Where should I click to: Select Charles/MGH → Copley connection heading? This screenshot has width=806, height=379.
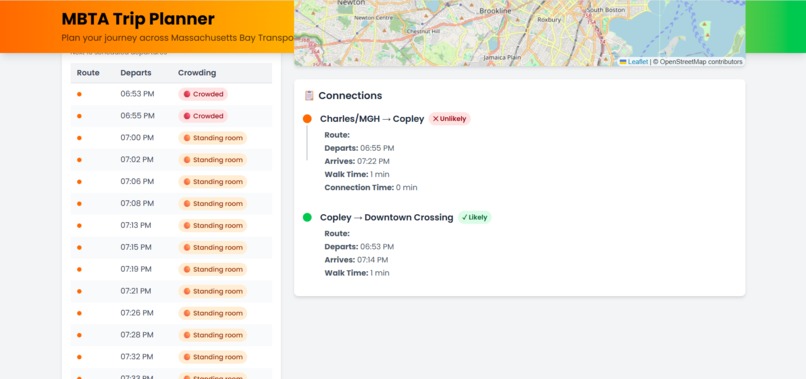click(x=372, y=119)
